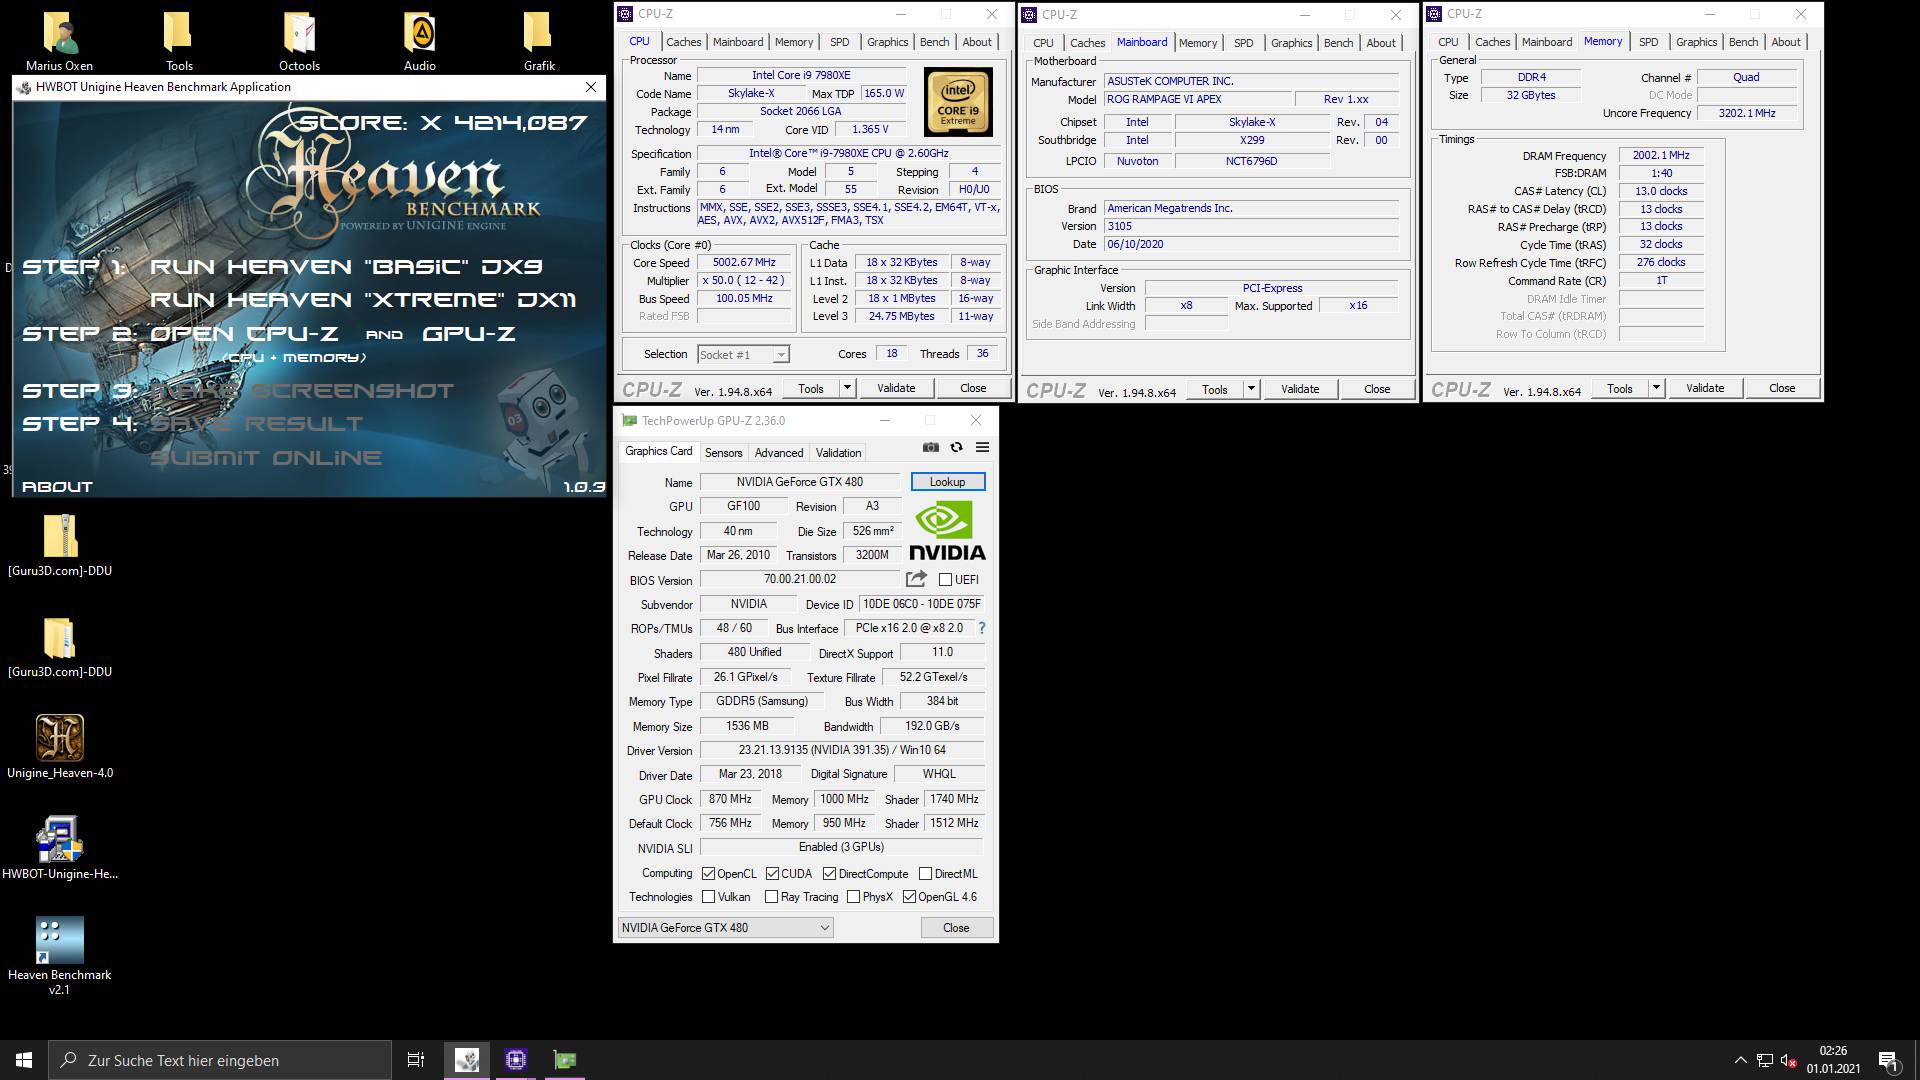
Task: Click the Bus Interface question mark
Action: point(981,628)
